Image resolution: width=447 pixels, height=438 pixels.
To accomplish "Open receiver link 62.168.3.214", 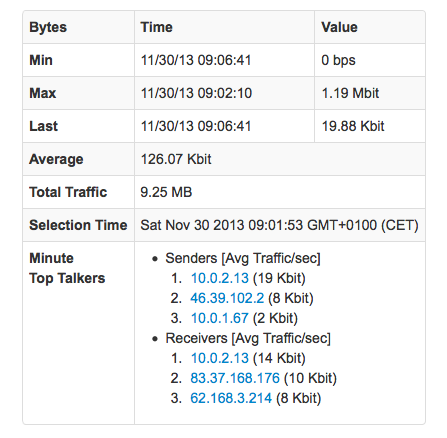I will (x=231, y=398).
